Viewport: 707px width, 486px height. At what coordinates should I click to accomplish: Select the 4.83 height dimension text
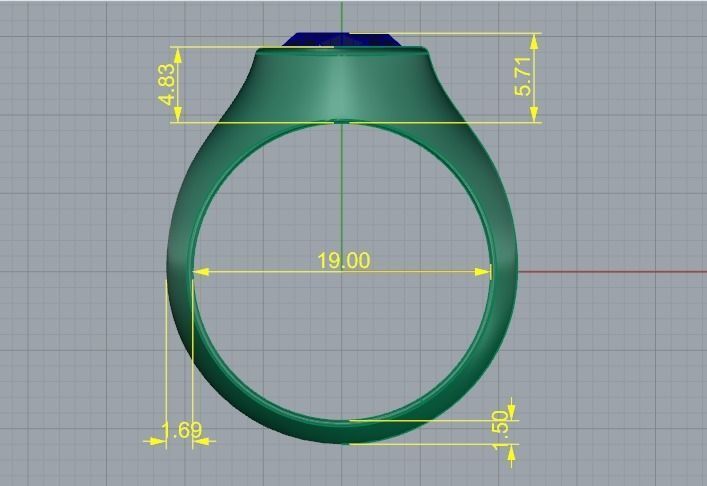pos(167,84)
